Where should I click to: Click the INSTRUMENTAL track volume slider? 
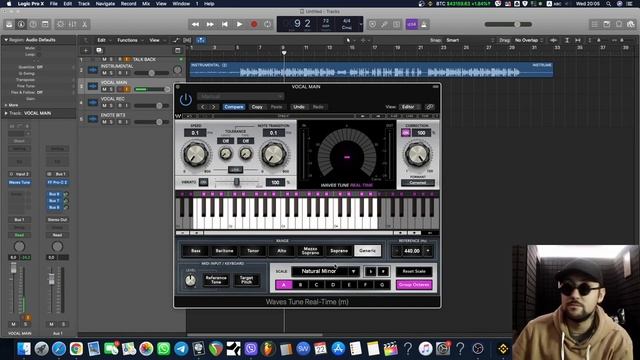[151, 73]
